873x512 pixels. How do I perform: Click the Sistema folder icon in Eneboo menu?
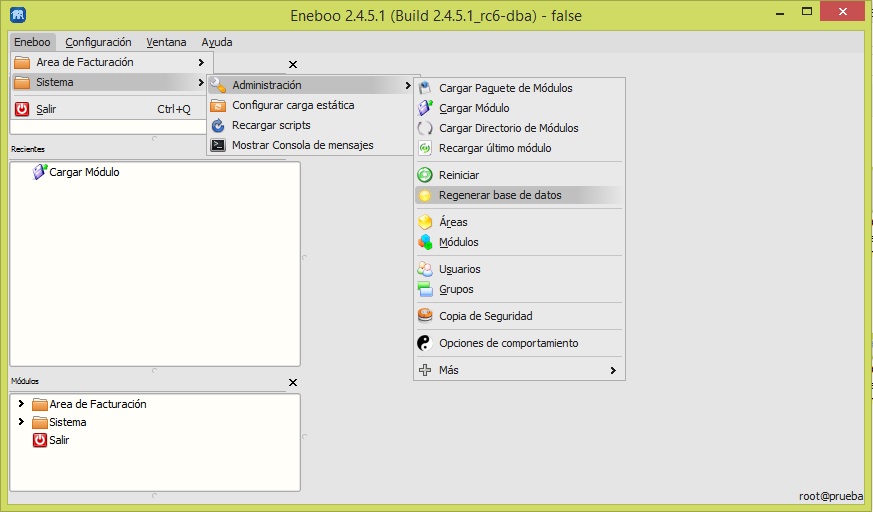[22, 82]
